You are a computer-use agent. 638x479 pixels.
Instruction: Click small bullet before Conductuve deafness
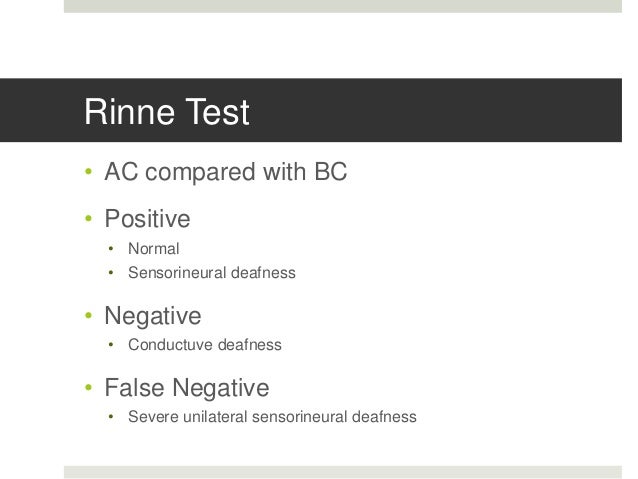pyautogui.click(x=111, y=345)
